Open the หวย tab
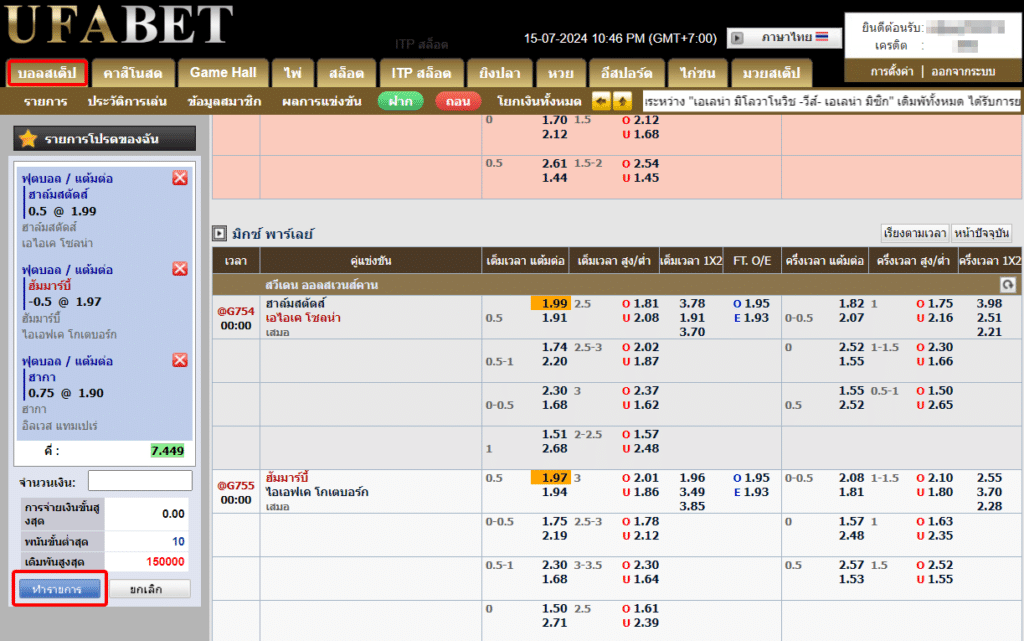1024x641 pixels. (x=560, y=72)
